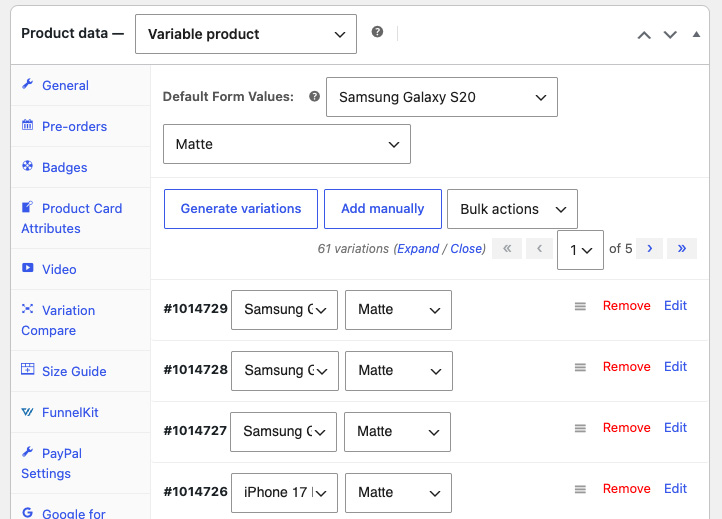
Task: Switch to the Video tab
Action: [81, 269]
